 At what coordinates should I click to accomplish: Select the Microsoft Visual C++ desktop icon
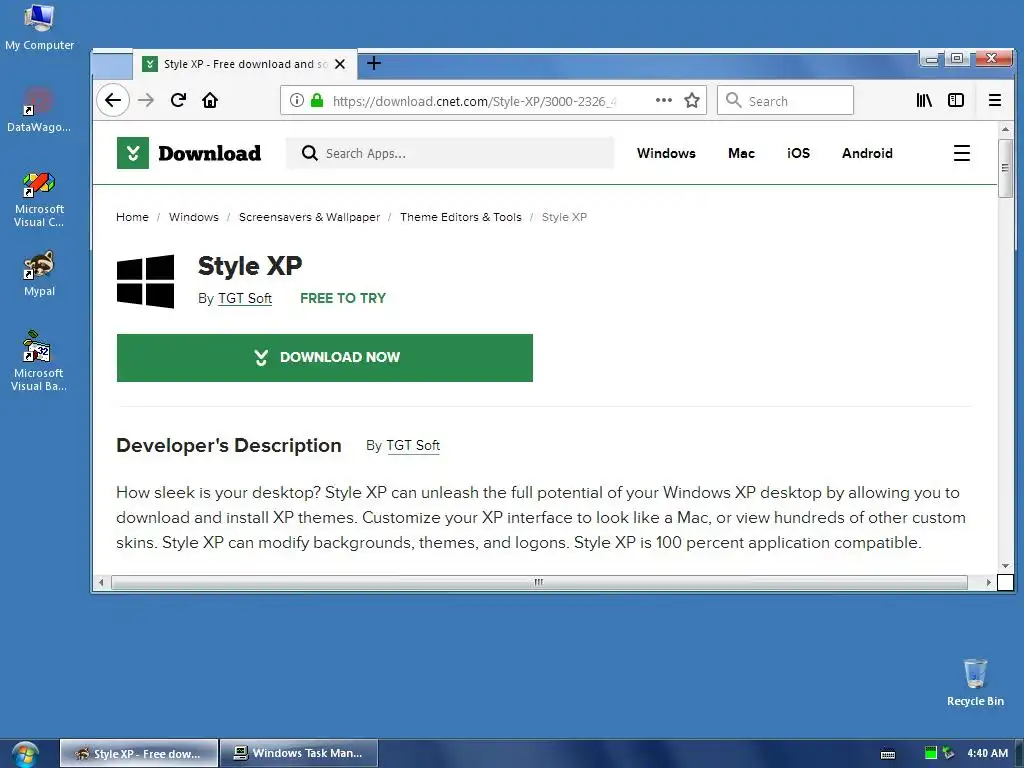pos(39,199)
